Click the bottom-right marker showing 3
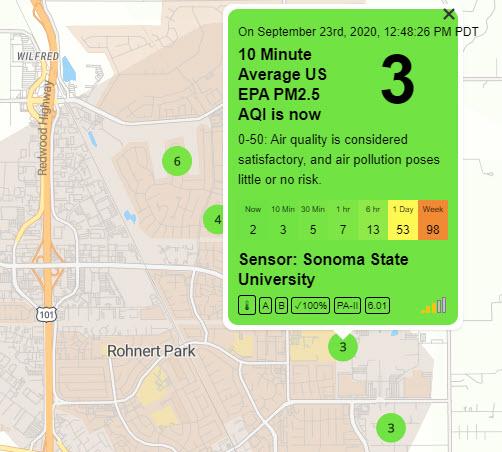502x452 pixels. pyautogui.click(x=391, y=428)
